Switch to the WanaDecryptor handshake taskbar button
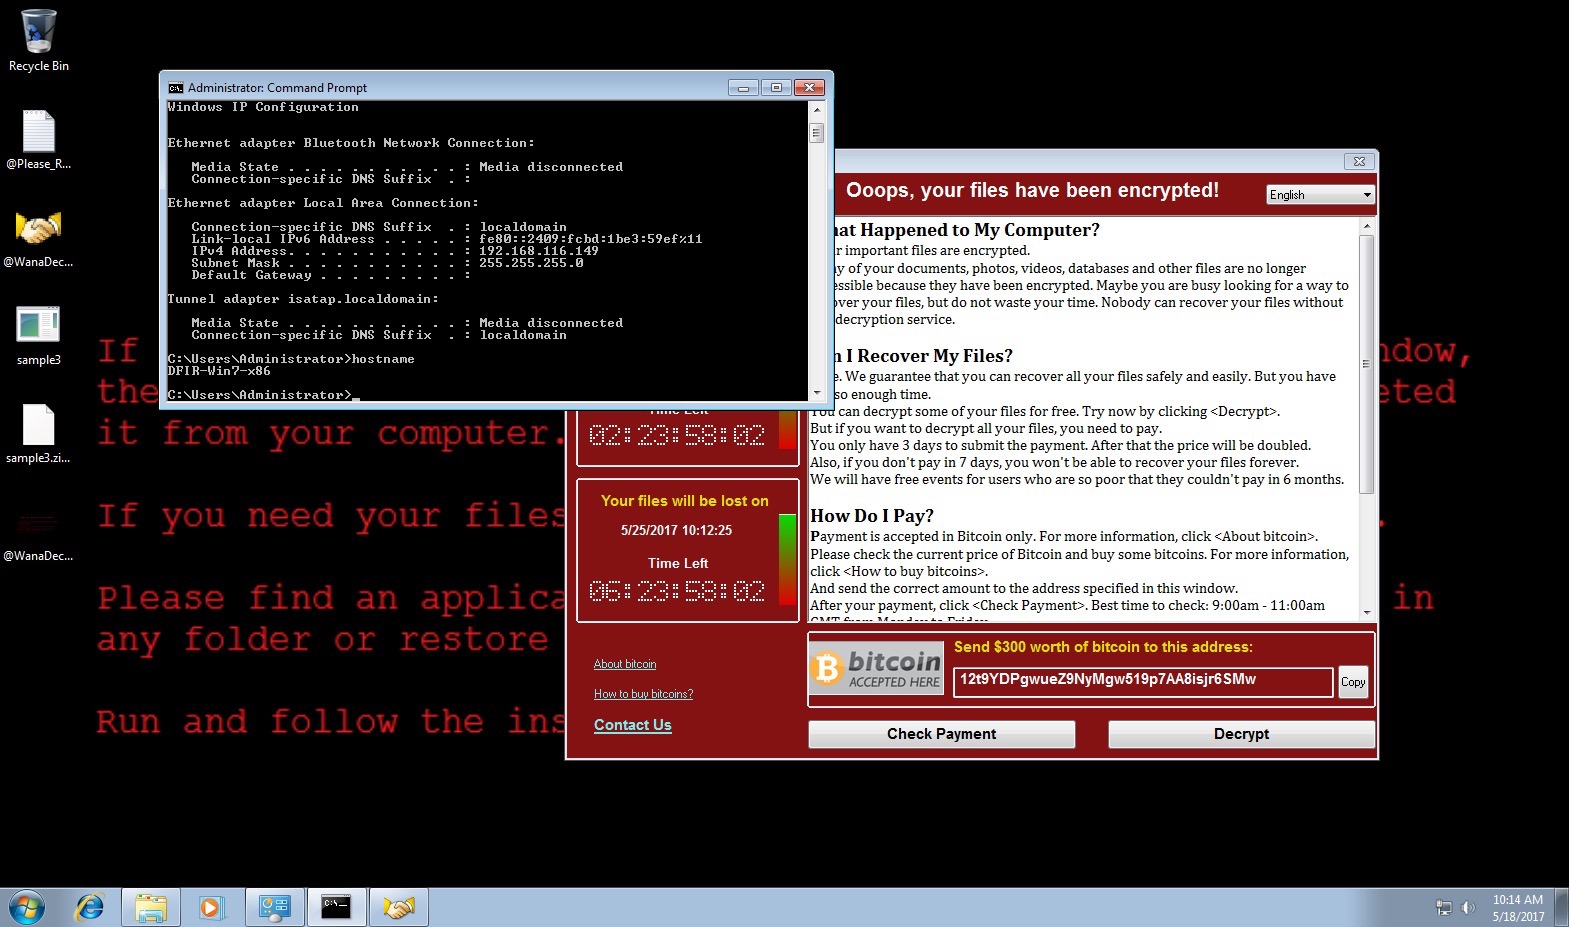The image size is (1569, 927). (398, 908)
